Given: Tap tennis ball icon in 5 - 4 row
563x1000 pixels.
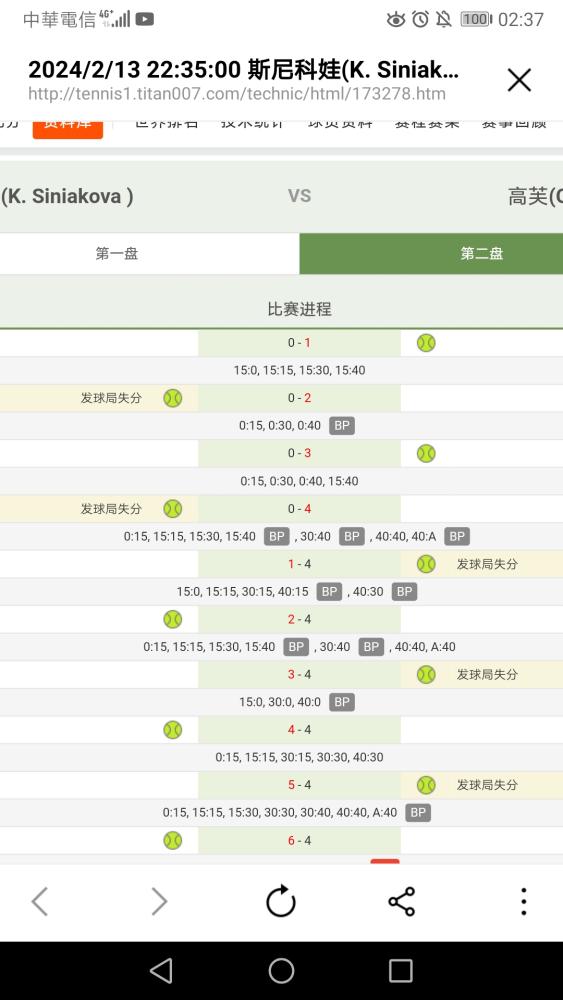Looking at the screenshot, I should point(426,785).
